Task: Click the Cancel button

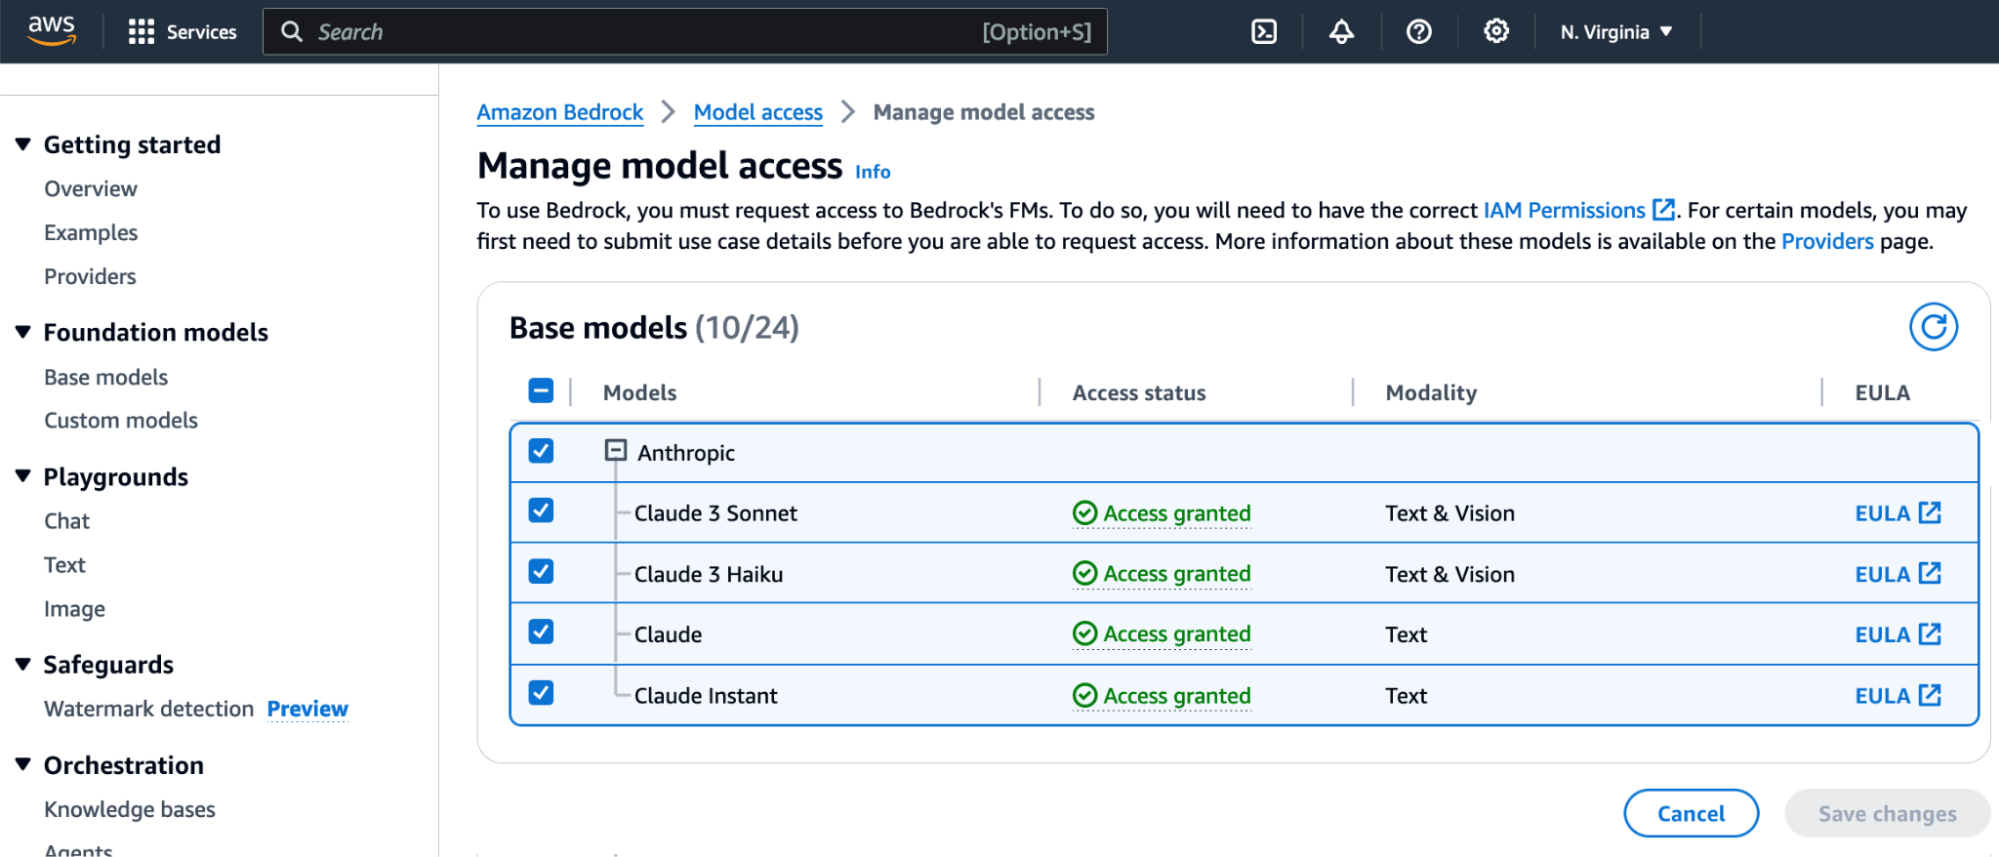Action: [1690, 813]
